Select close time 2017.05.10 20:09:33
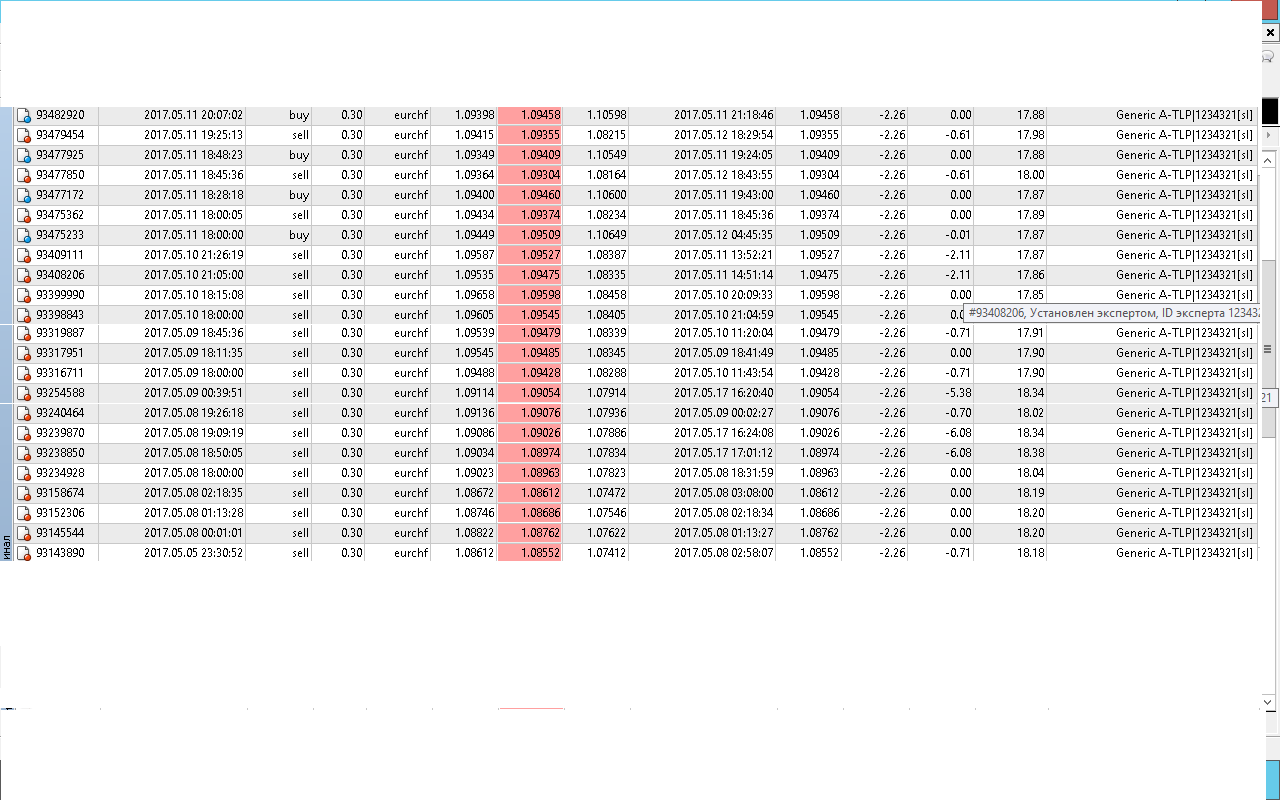Image resolution: width=1280 pixels, height=800 pixels. point(723,295)
